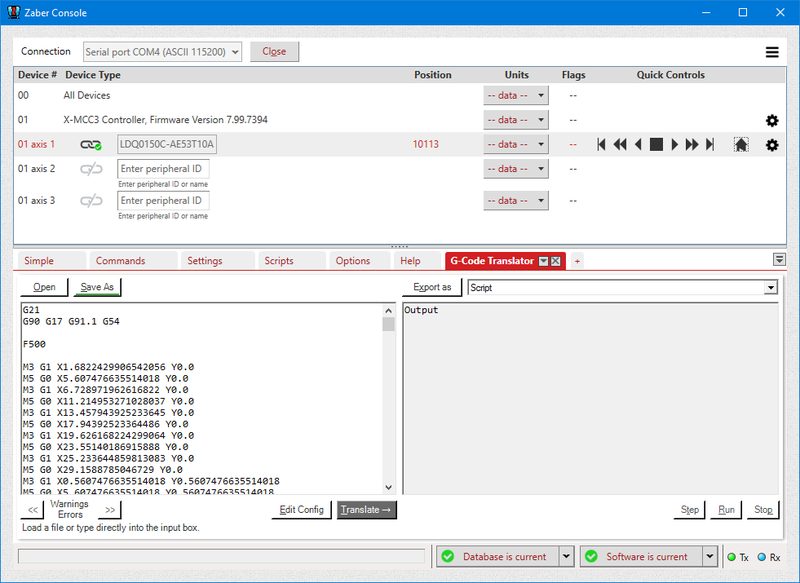
Task: Click the Edit Config button
Action: [x=302, y=510]
